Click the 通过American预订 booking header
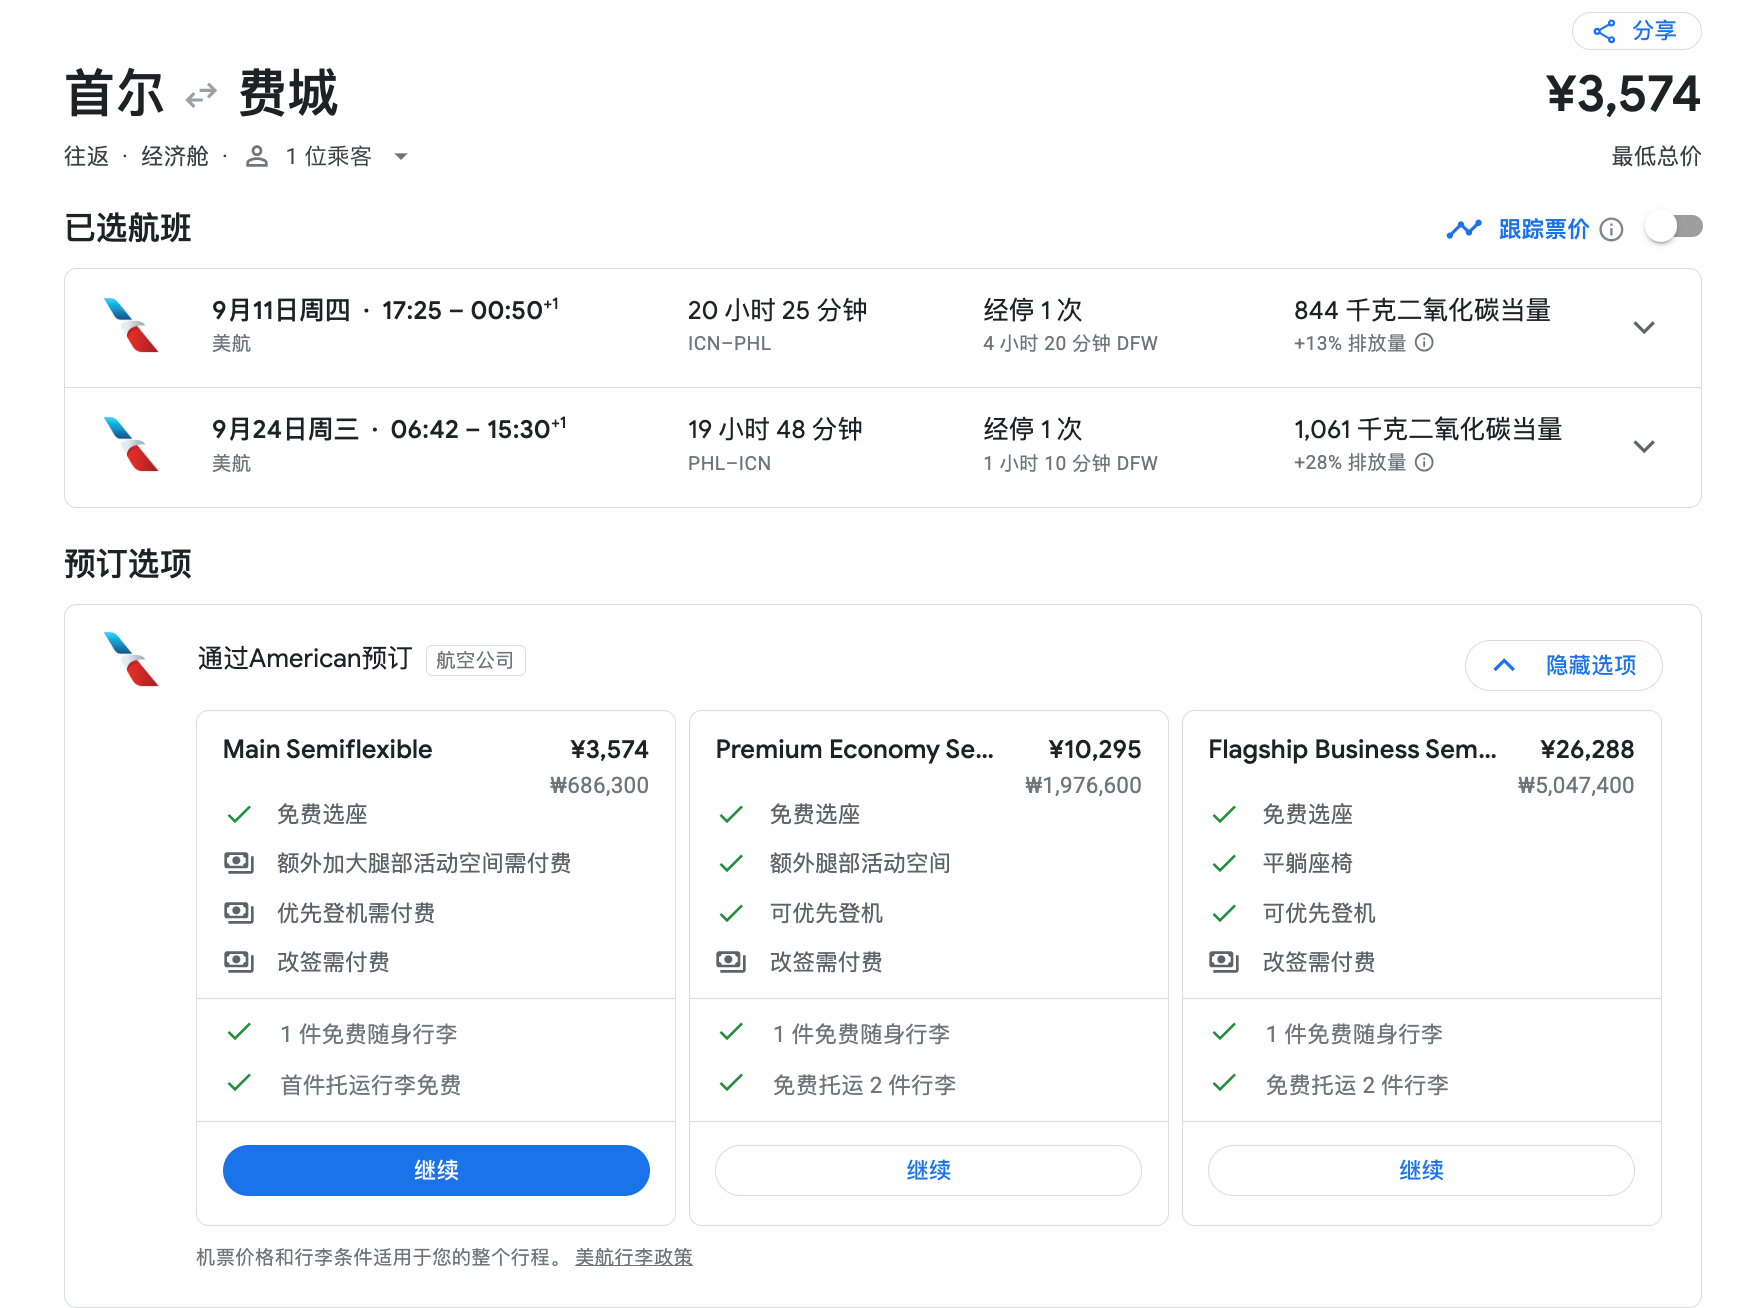Screen dimensions: 1746x1308 pyautogui.click(x=304, y=658)
